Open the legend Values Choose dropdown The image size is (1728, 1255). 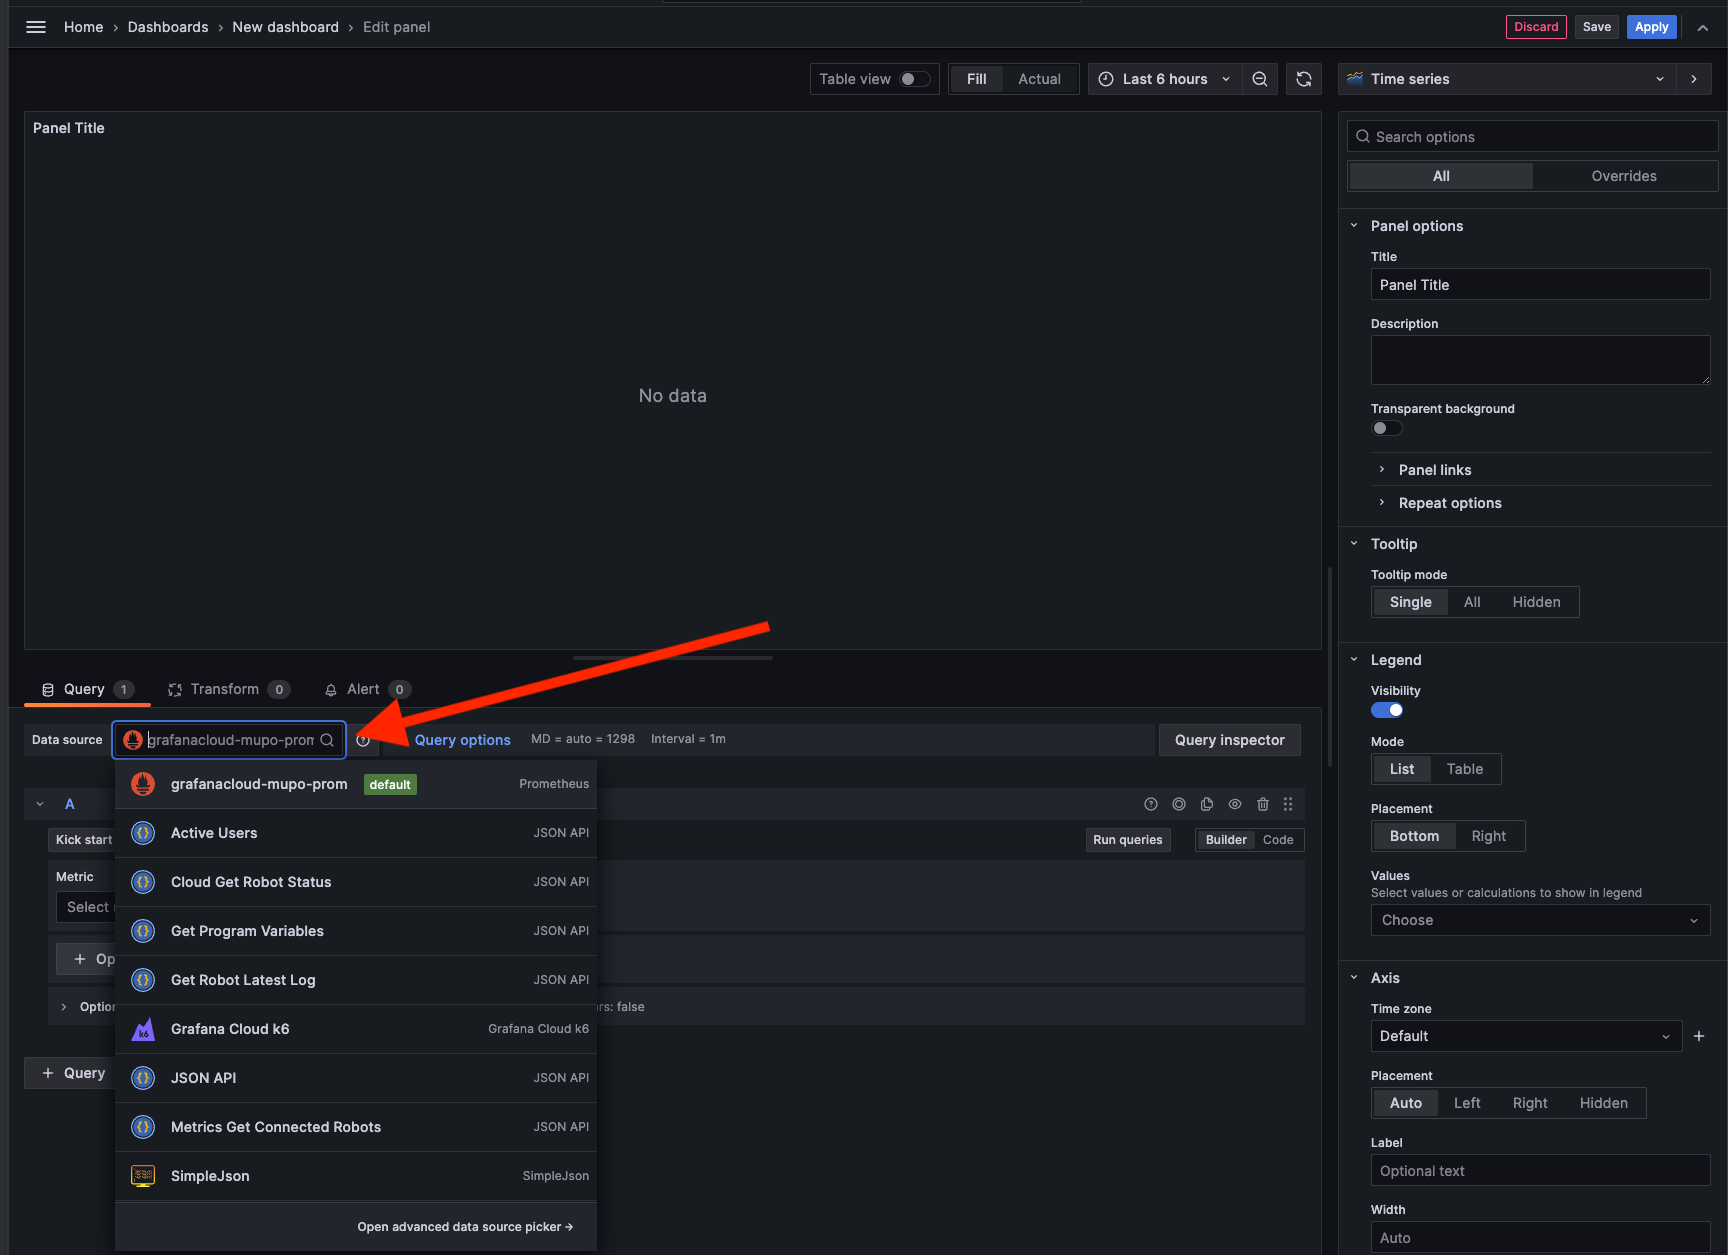[x=1540, y=920]
